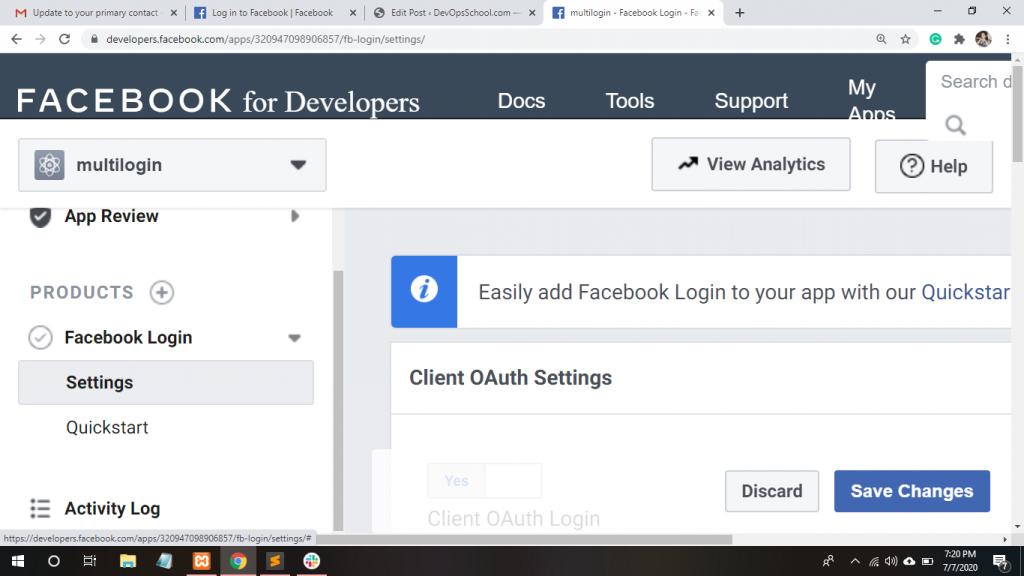
Task: Switch to the Gmail Update primary contact tab
Action: coord(96,12)
